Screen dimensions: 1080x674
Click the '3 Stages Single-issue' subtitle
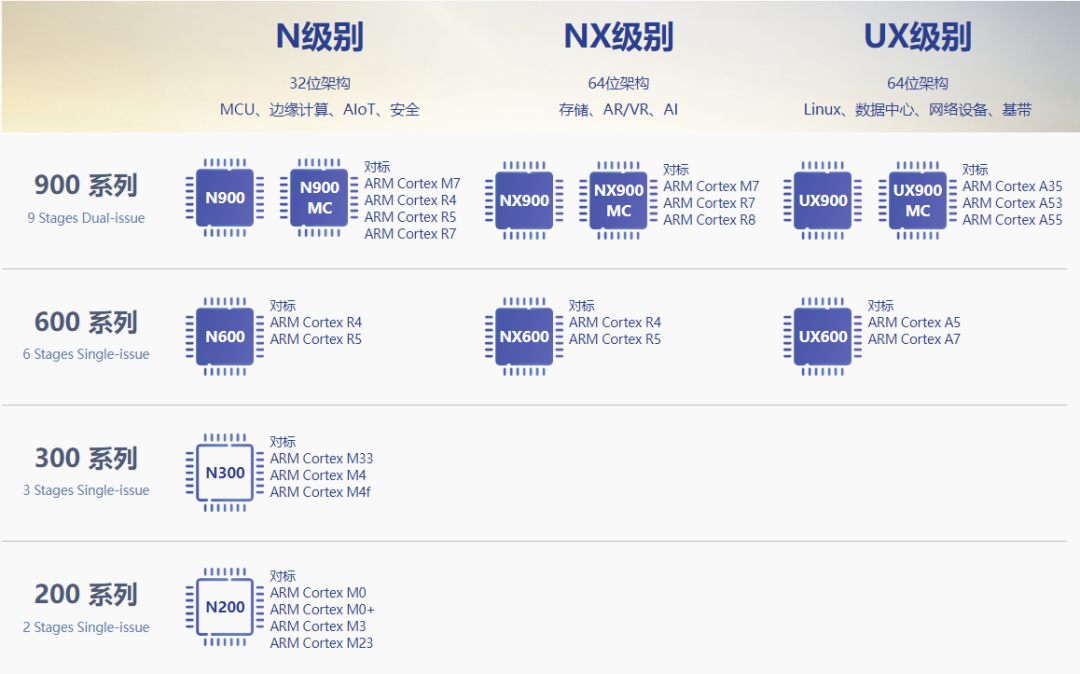pyautogui.click(x=86, y=490)
